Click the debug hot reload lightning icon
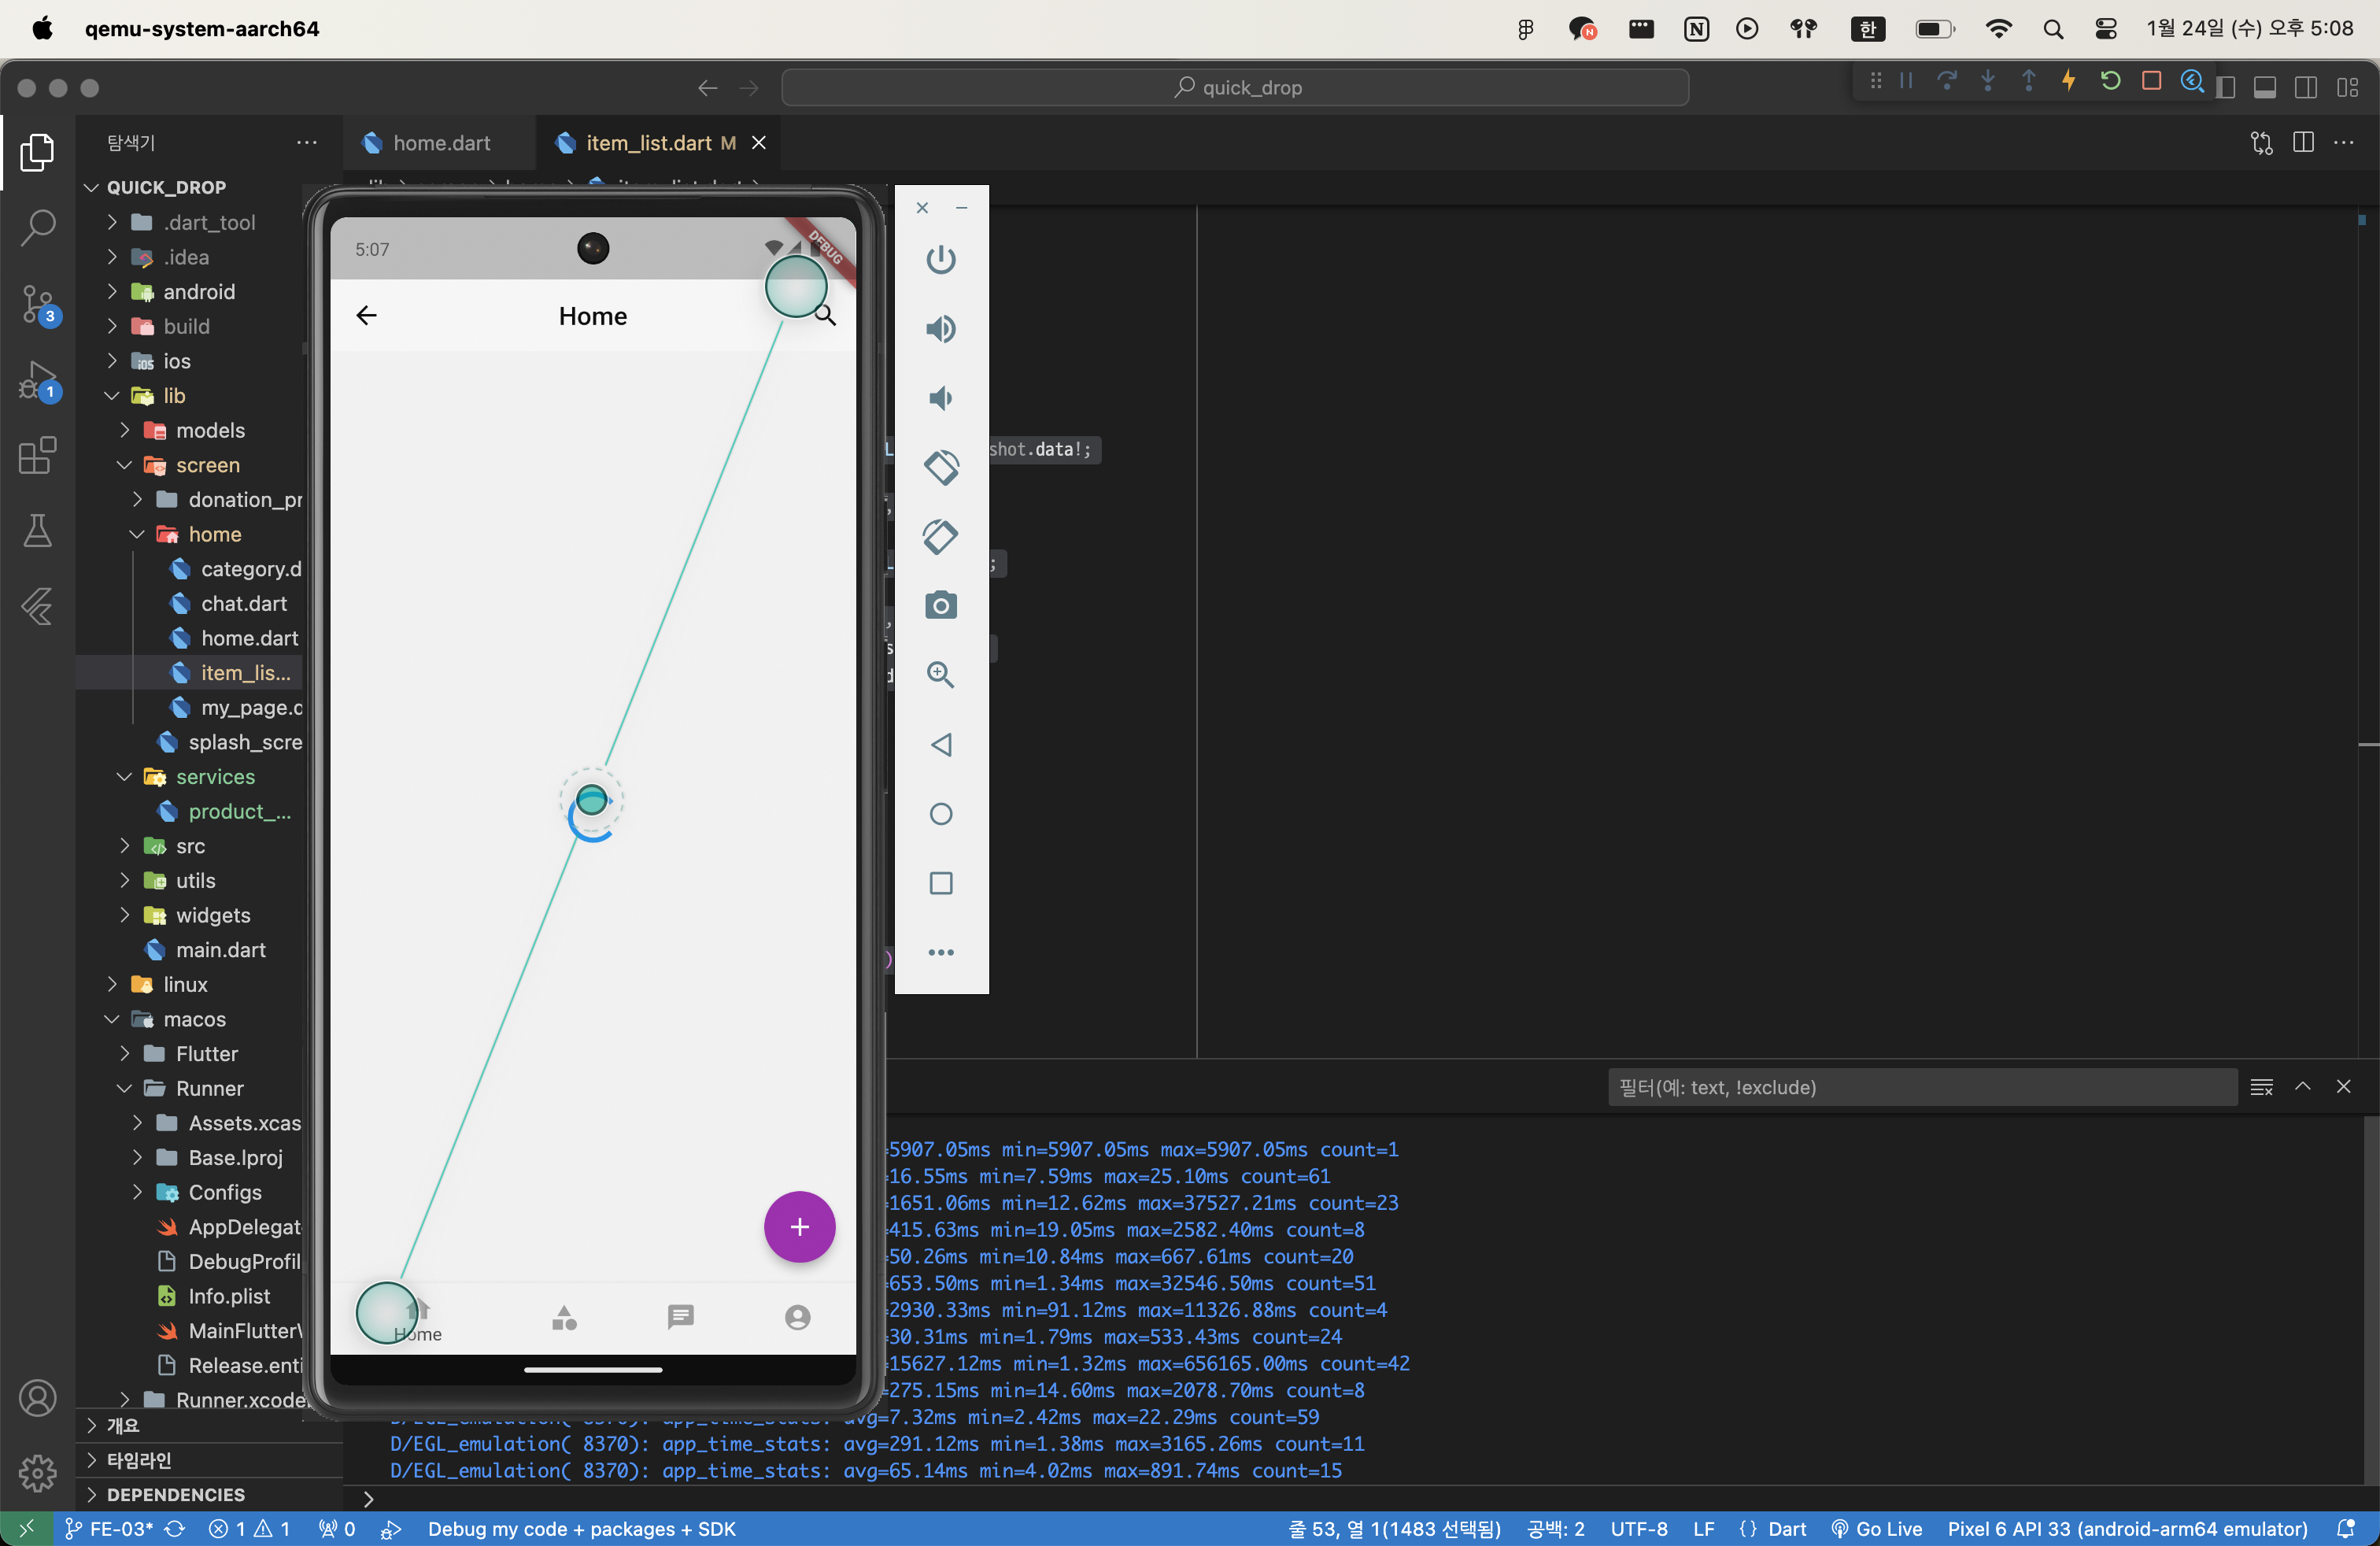The width and height of the screenshot is (2380, 1546). click(x=2068, y=82)
